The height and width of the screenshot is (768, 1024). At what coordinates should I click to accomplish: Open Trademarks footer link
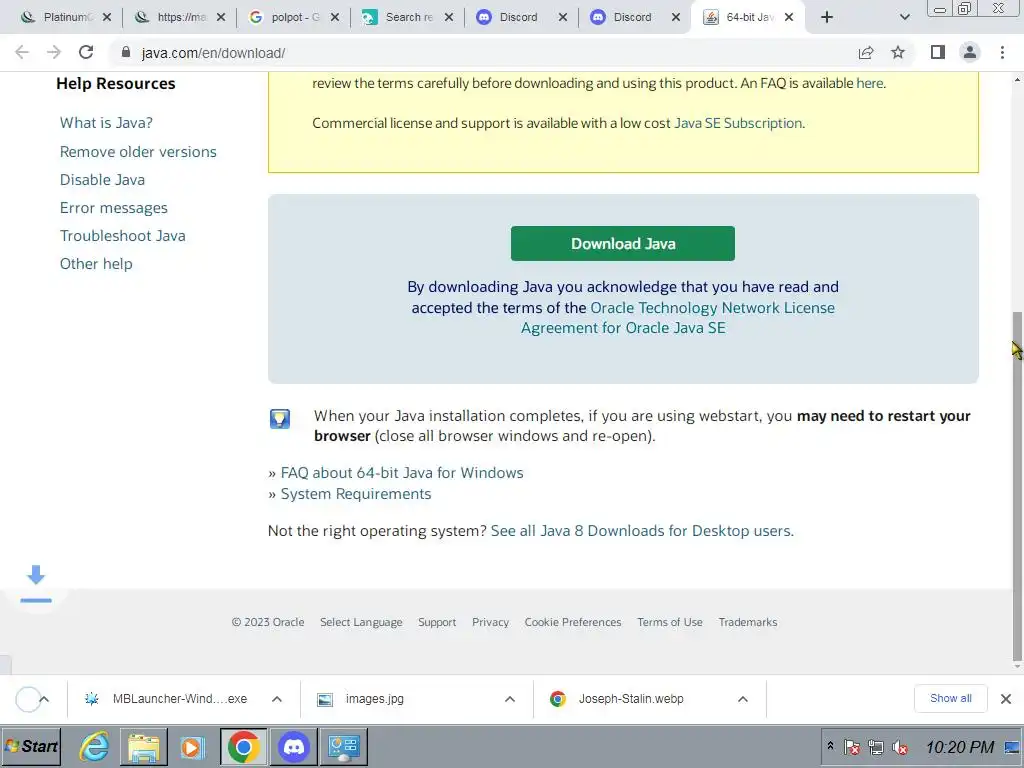pyautogui.click(x=748, y=622)
